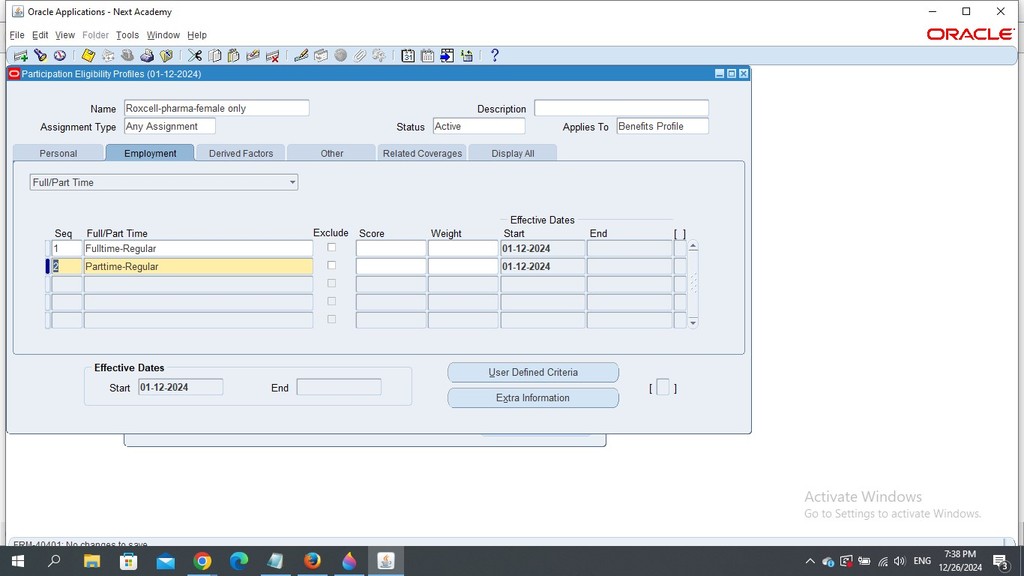
Task: Click the profile Effective Dates Start field
Action: point(180,387)
